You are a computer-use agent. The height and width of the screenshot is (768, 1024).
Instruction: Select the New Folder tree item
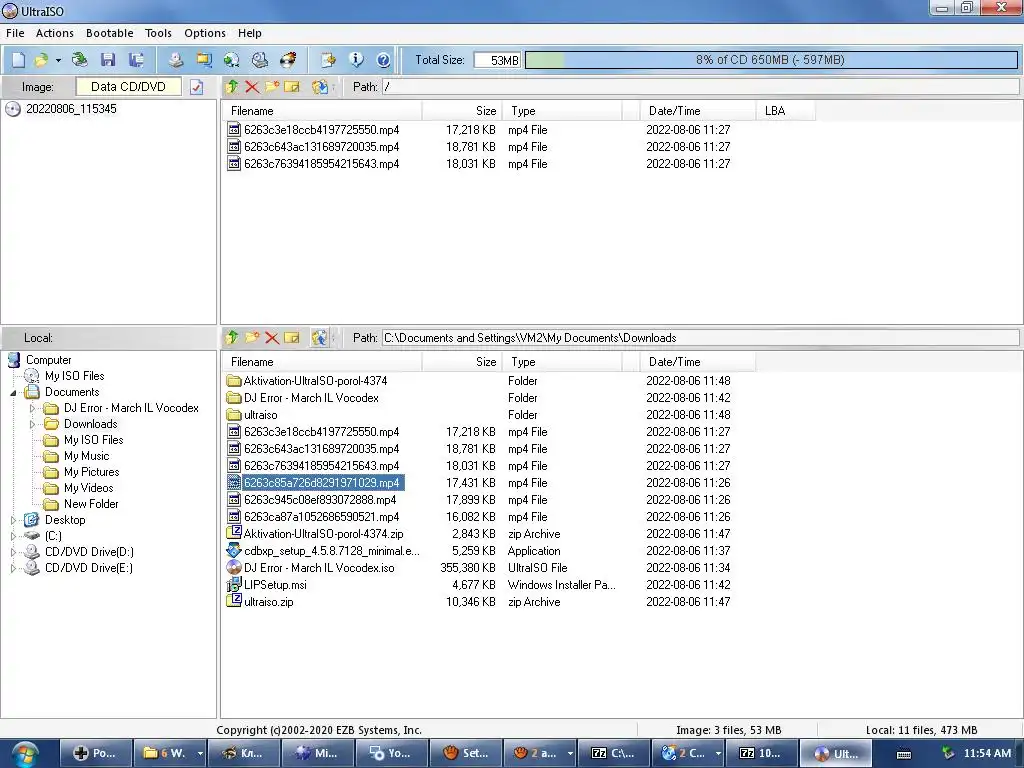click(x=91, y=504)
